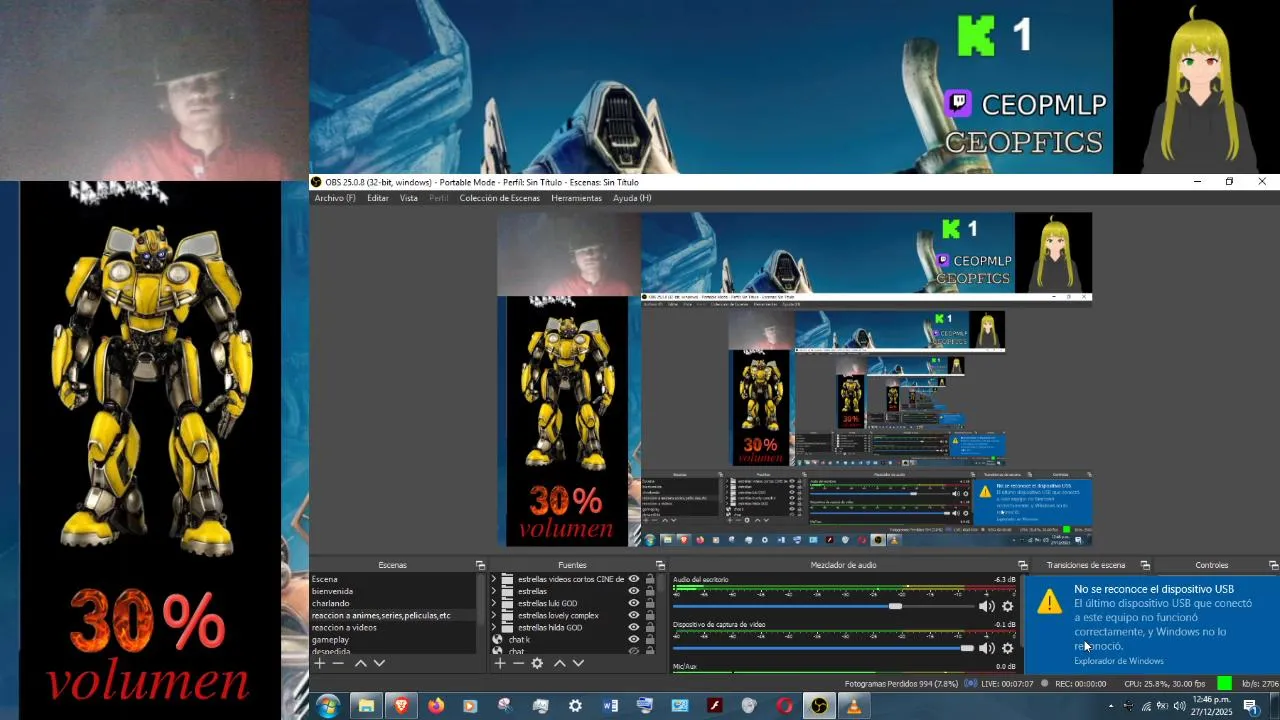The height and width of the screenshot is (720, 1280).
Task: Hide the 'estrellas luki GOD' source
Action: point(633,603)
